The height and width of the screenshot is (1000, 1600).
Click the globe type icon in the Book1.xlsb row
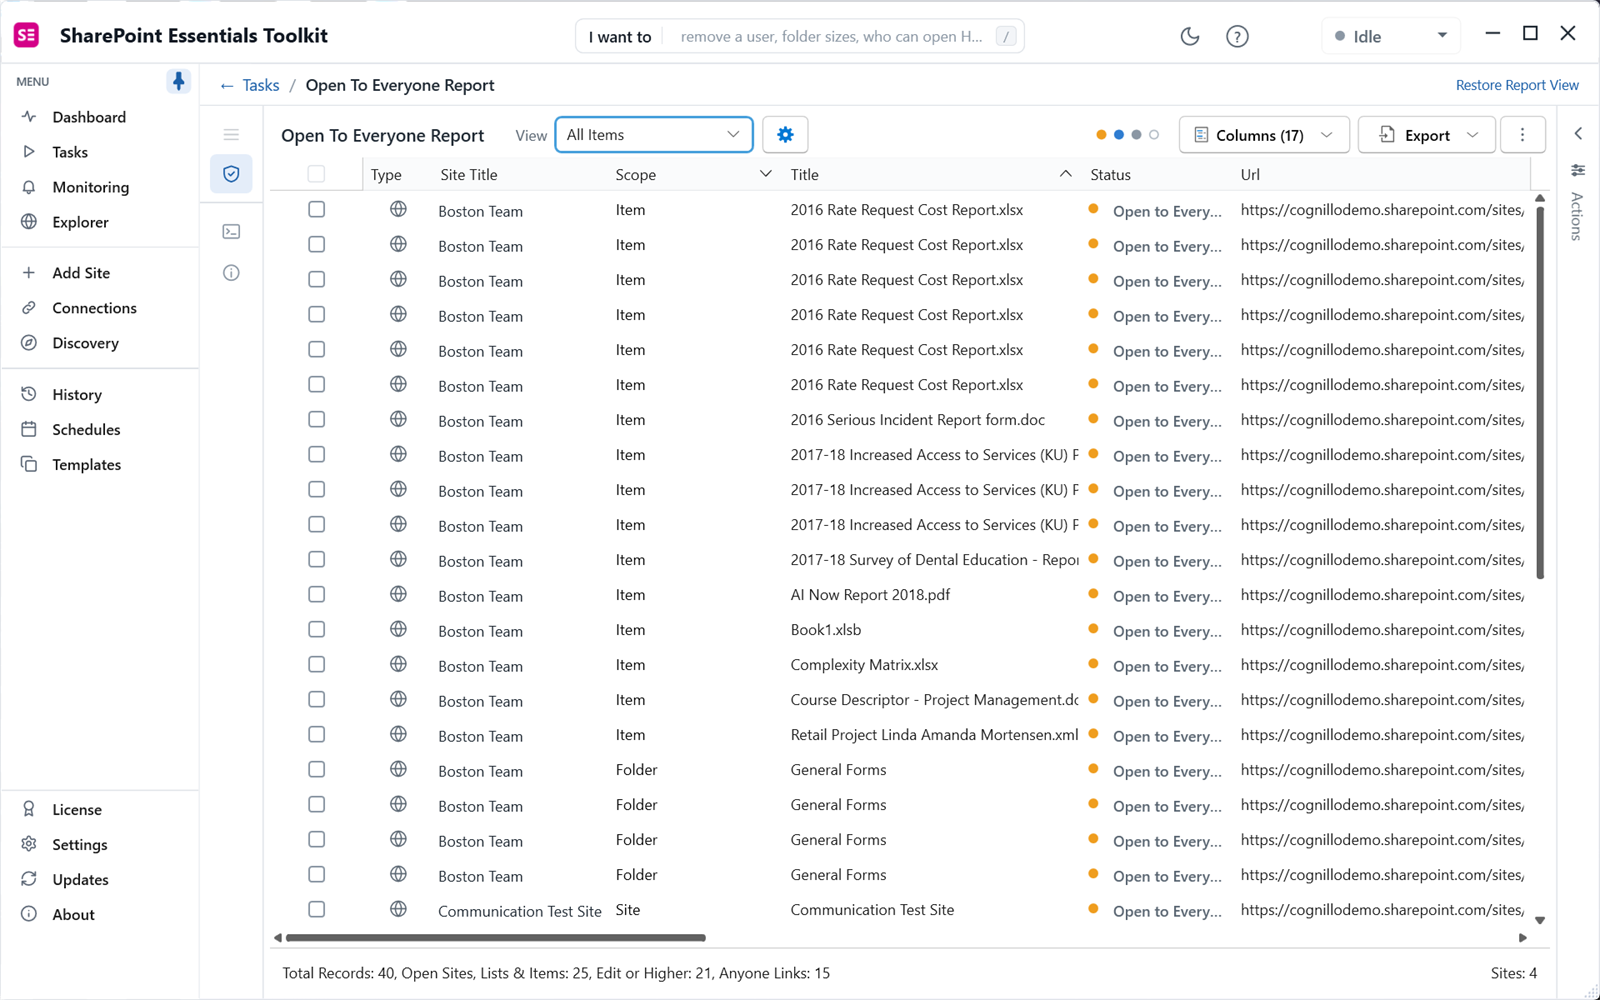click(x=398, y=629)
